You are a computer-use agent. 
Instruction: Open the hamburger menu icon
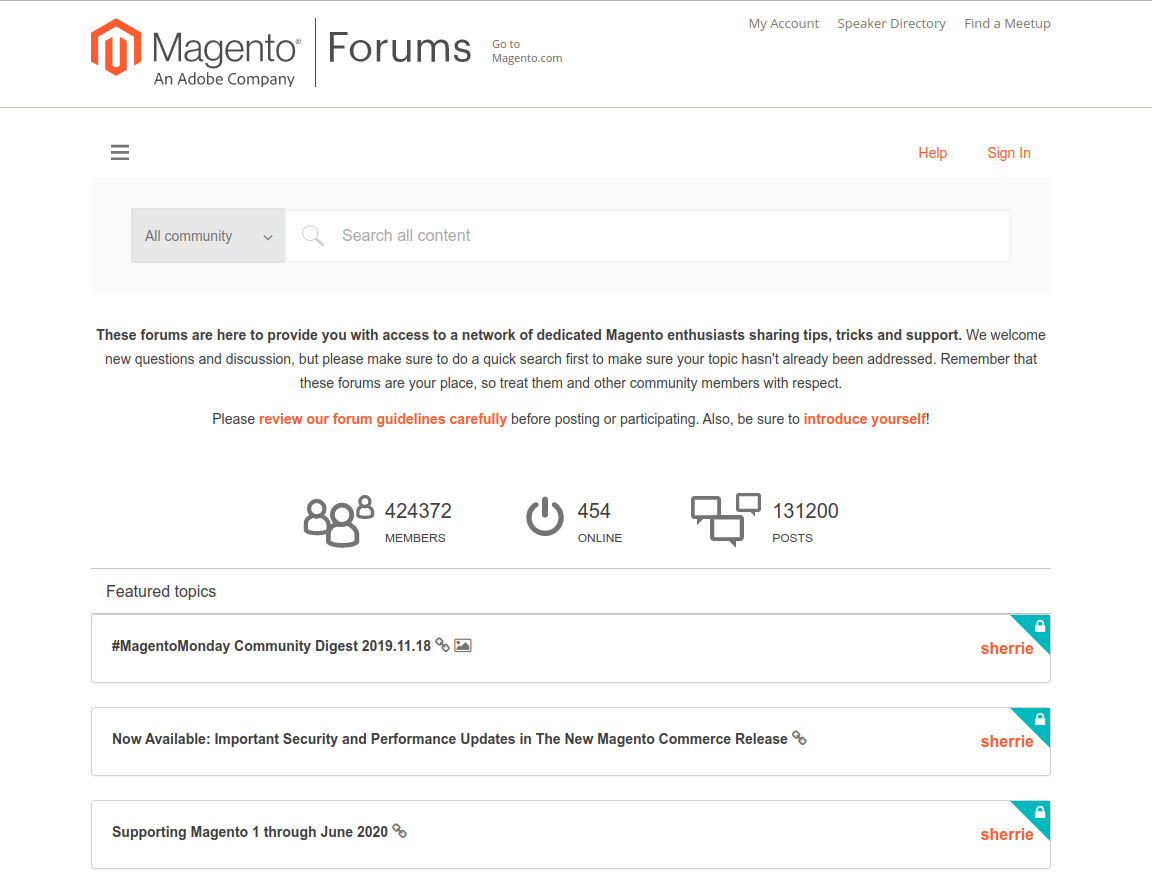pos(120,152)
